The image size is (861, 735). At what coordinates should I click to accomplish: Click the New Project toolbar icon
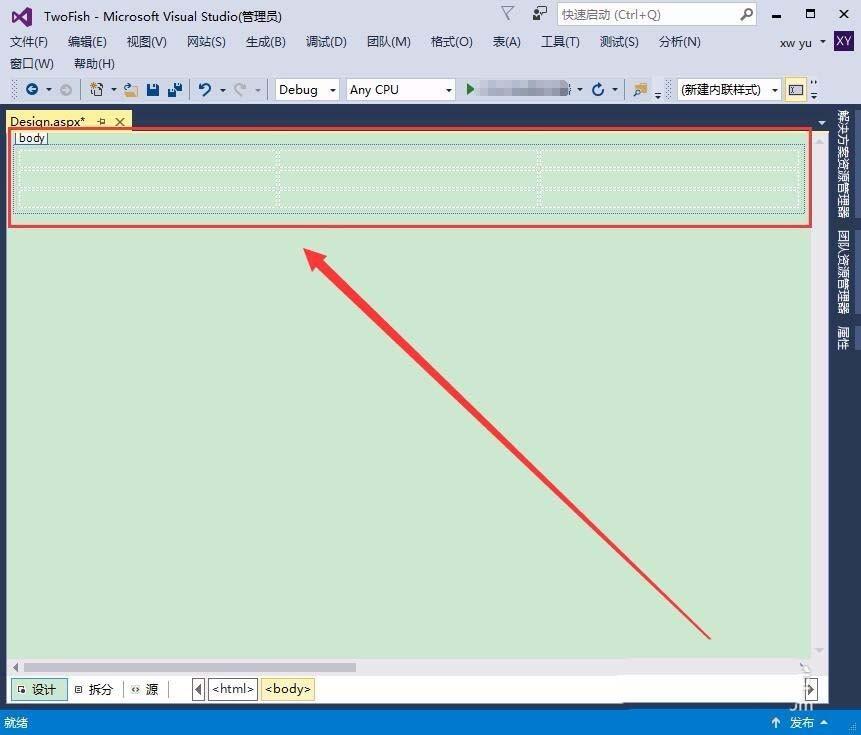click(96, 89)
